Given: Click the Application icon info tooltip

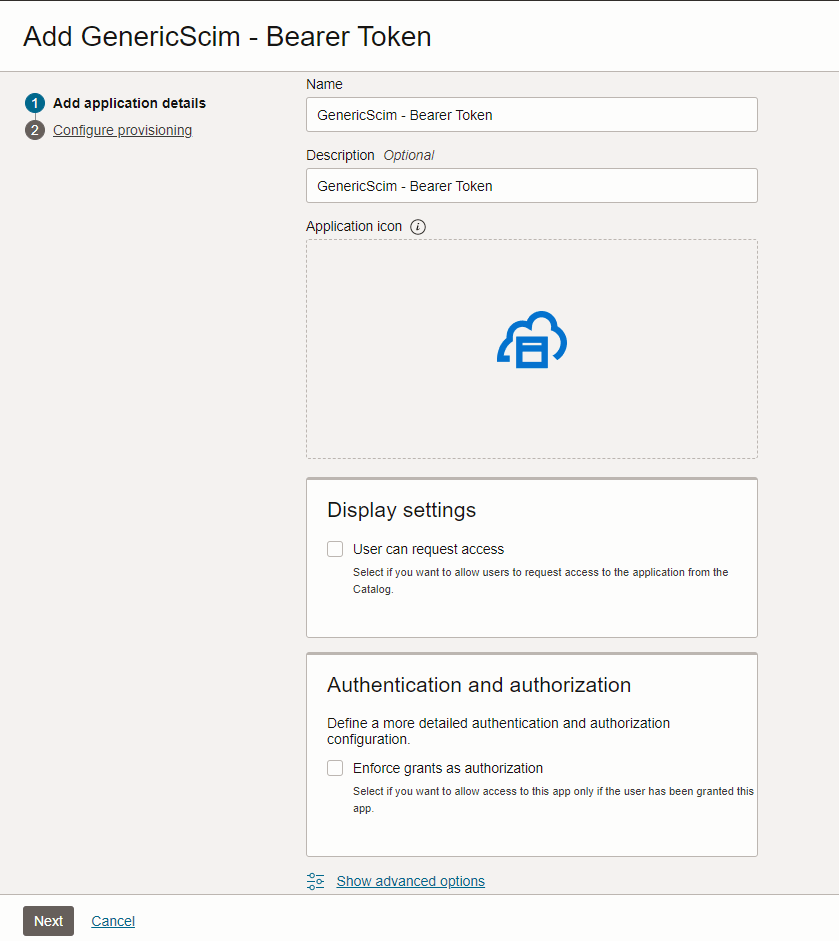Looking at the screenshot, I should tap(417, 226).
